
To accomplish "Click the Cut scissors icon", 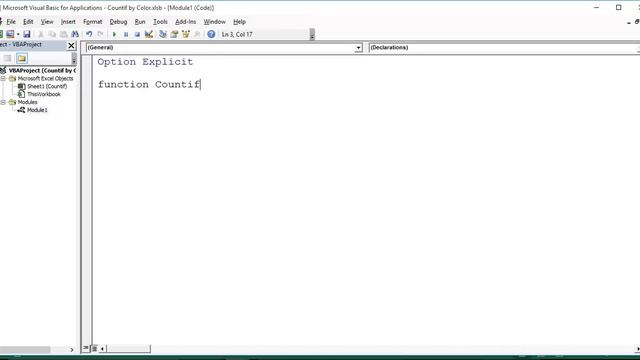I will [x=40, y=34].
